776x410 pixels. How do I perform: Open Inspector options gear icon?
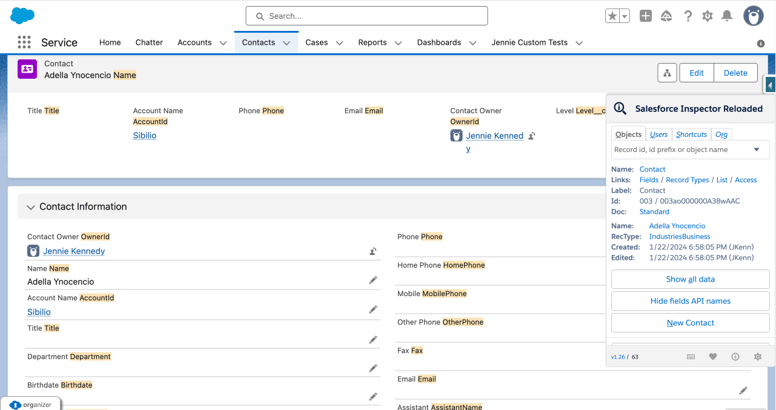tap(757, 357)
